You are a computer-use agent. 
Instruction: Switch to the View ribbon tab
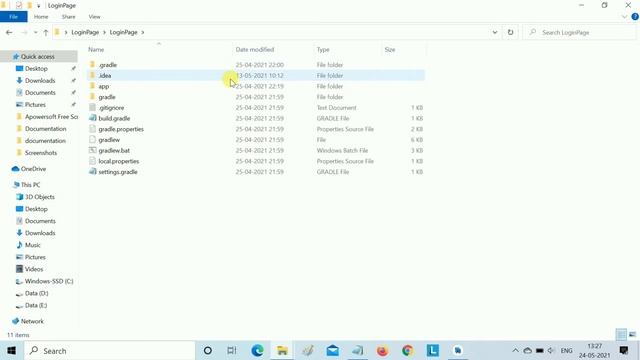[x=94, y=17]
